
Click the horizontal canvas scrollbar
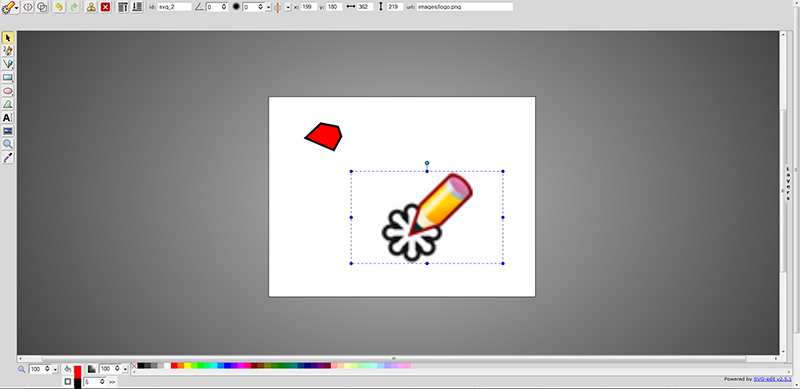tap(393, 359)
